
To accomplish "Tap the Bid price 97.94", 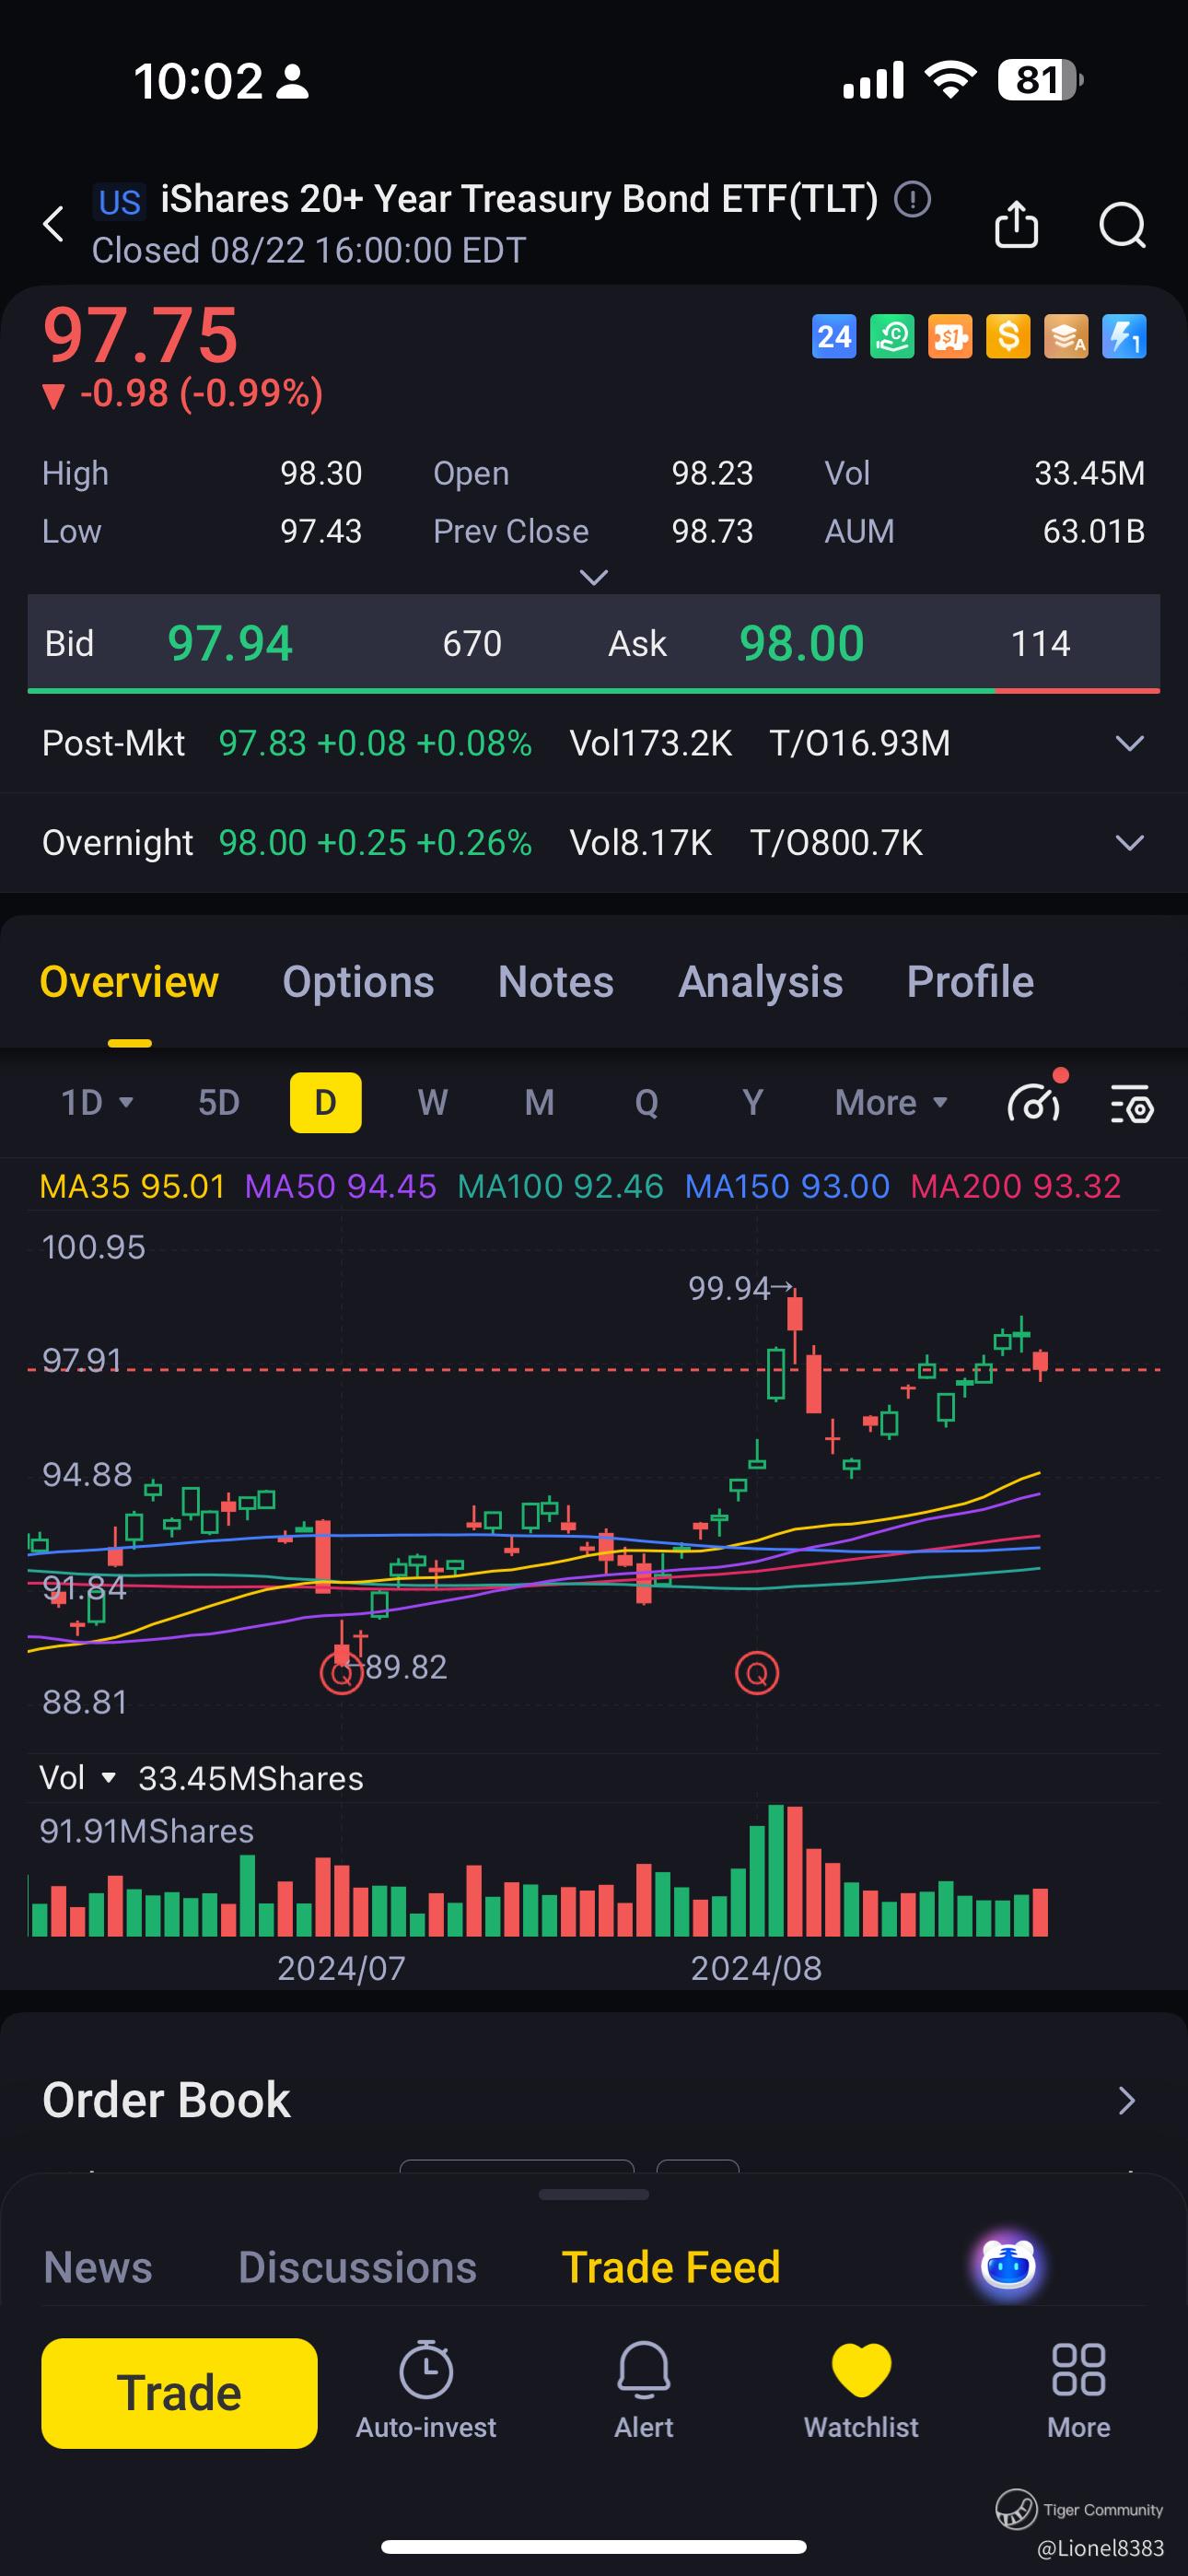I will pos(230,643).
